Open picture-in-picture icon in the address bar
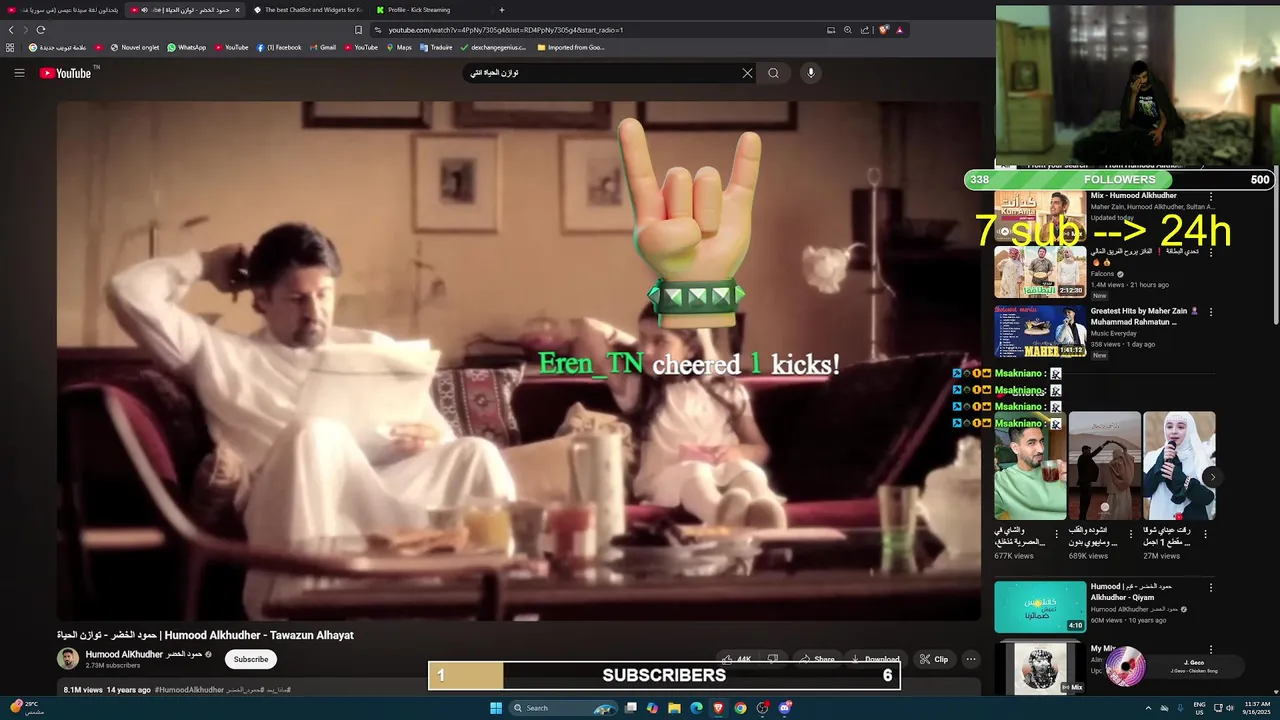The image size is (1280, 720). coord(831,30)
